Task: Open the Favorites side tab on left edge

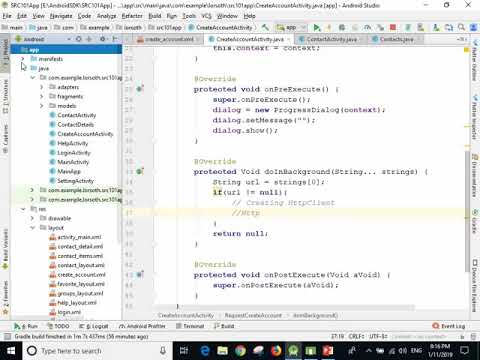Action: (5, 297)
